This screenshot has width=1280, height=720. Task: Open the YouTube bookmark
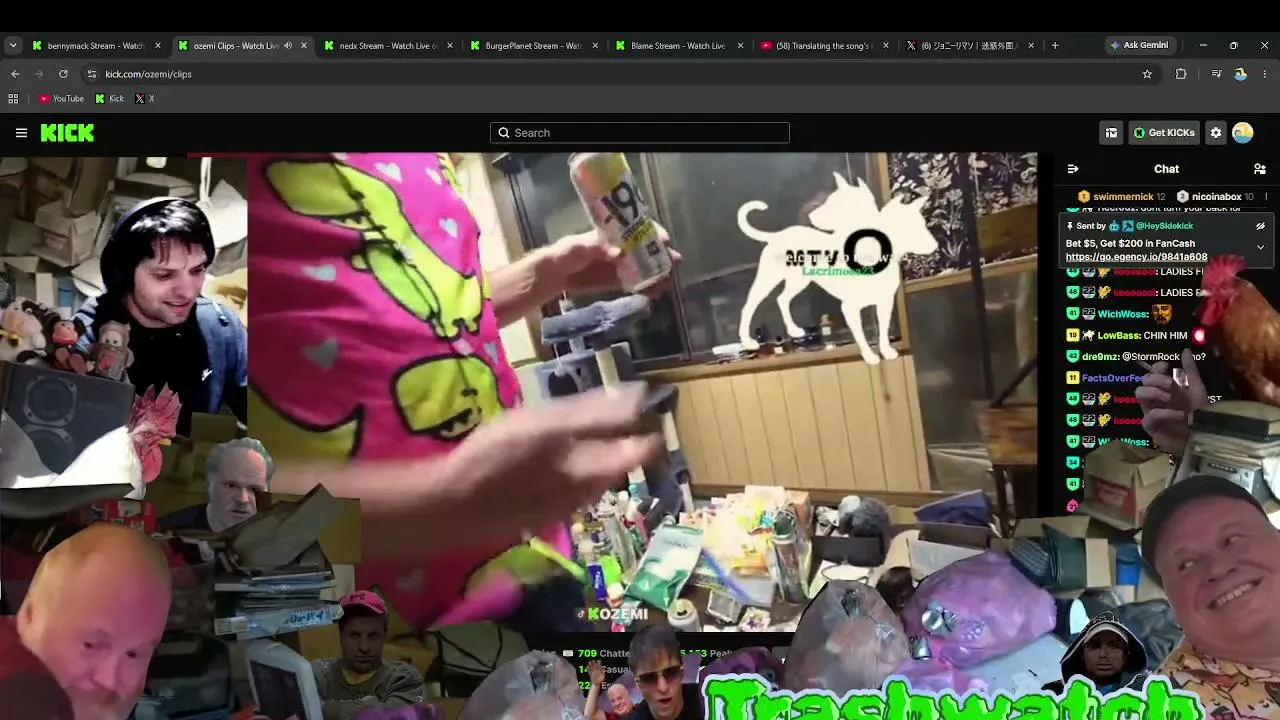62,99
